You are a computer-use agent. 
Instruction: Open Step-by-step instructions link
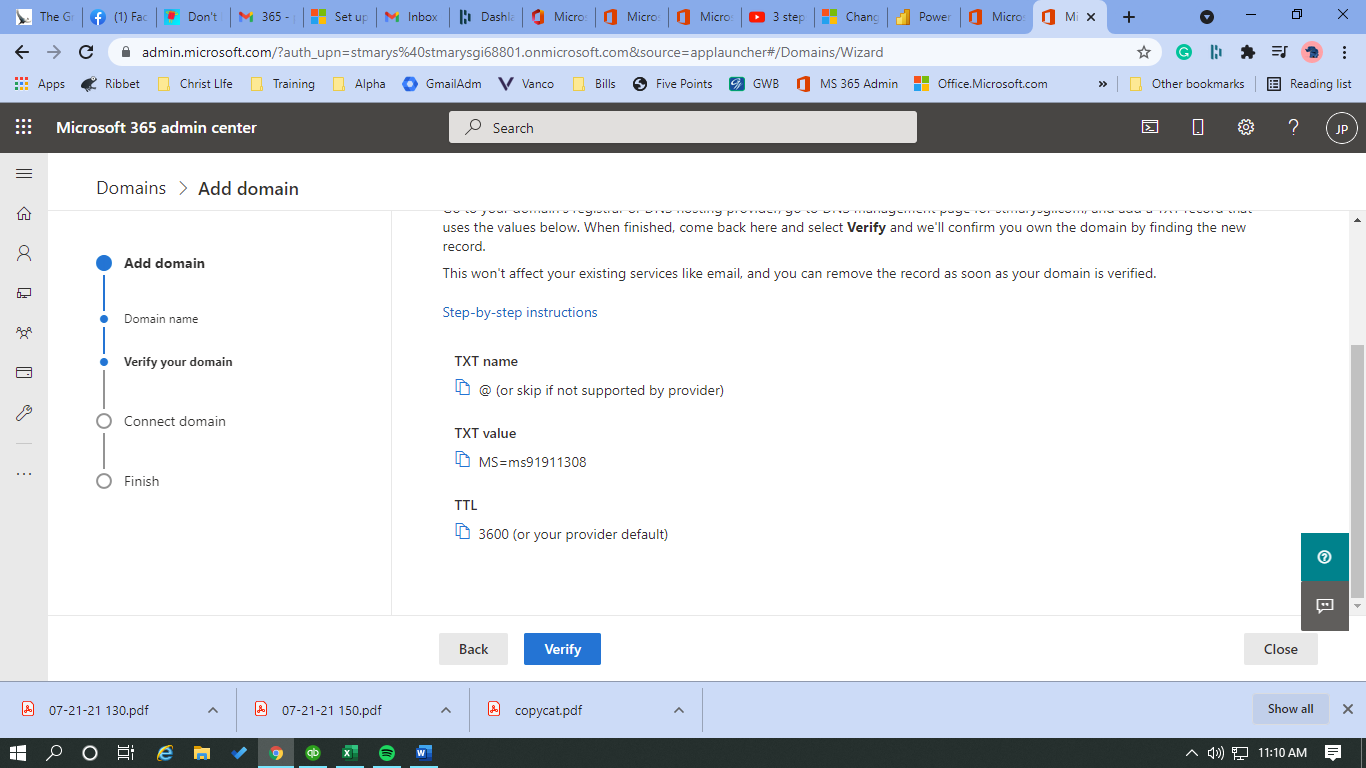click(x=520, y=312)
